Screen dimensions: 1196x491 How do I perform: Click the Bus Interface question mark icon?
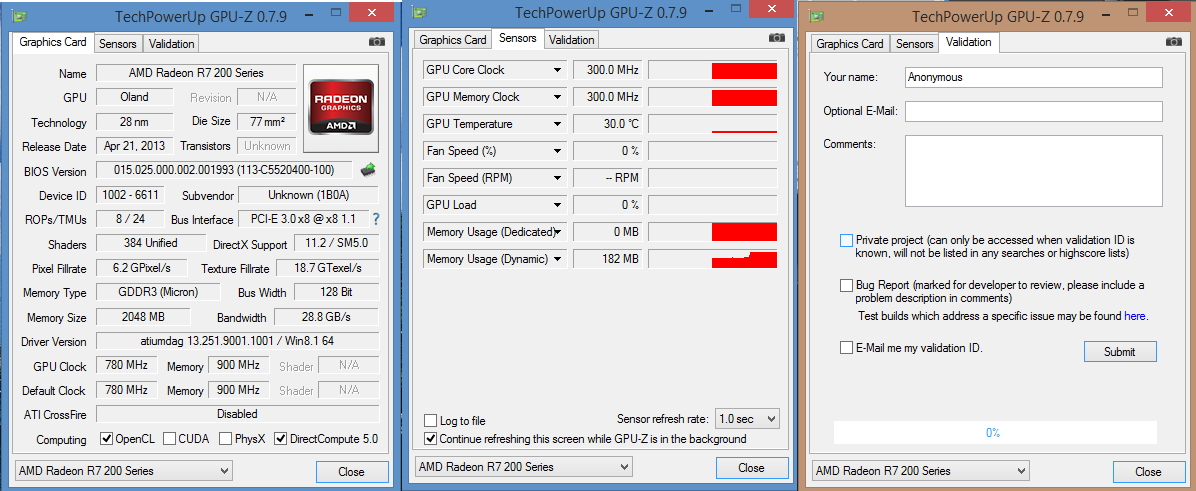point(375,220)
